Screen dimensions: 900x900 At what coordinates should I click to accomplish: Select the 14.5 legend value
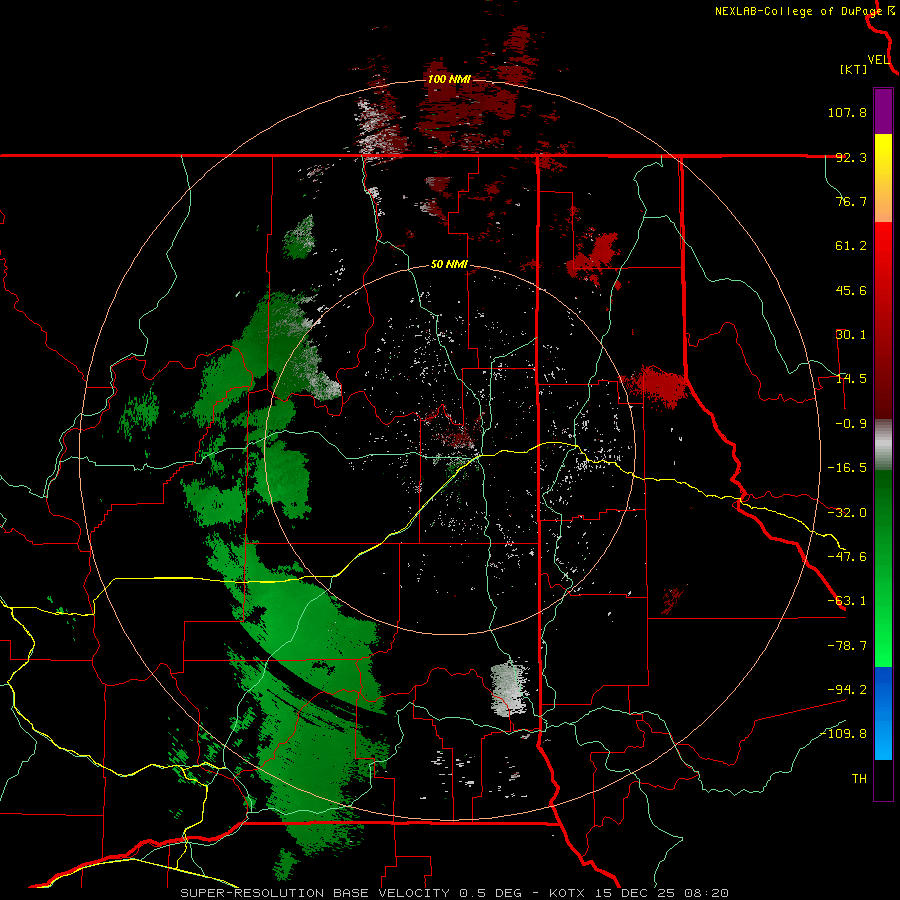coord(851,379)
